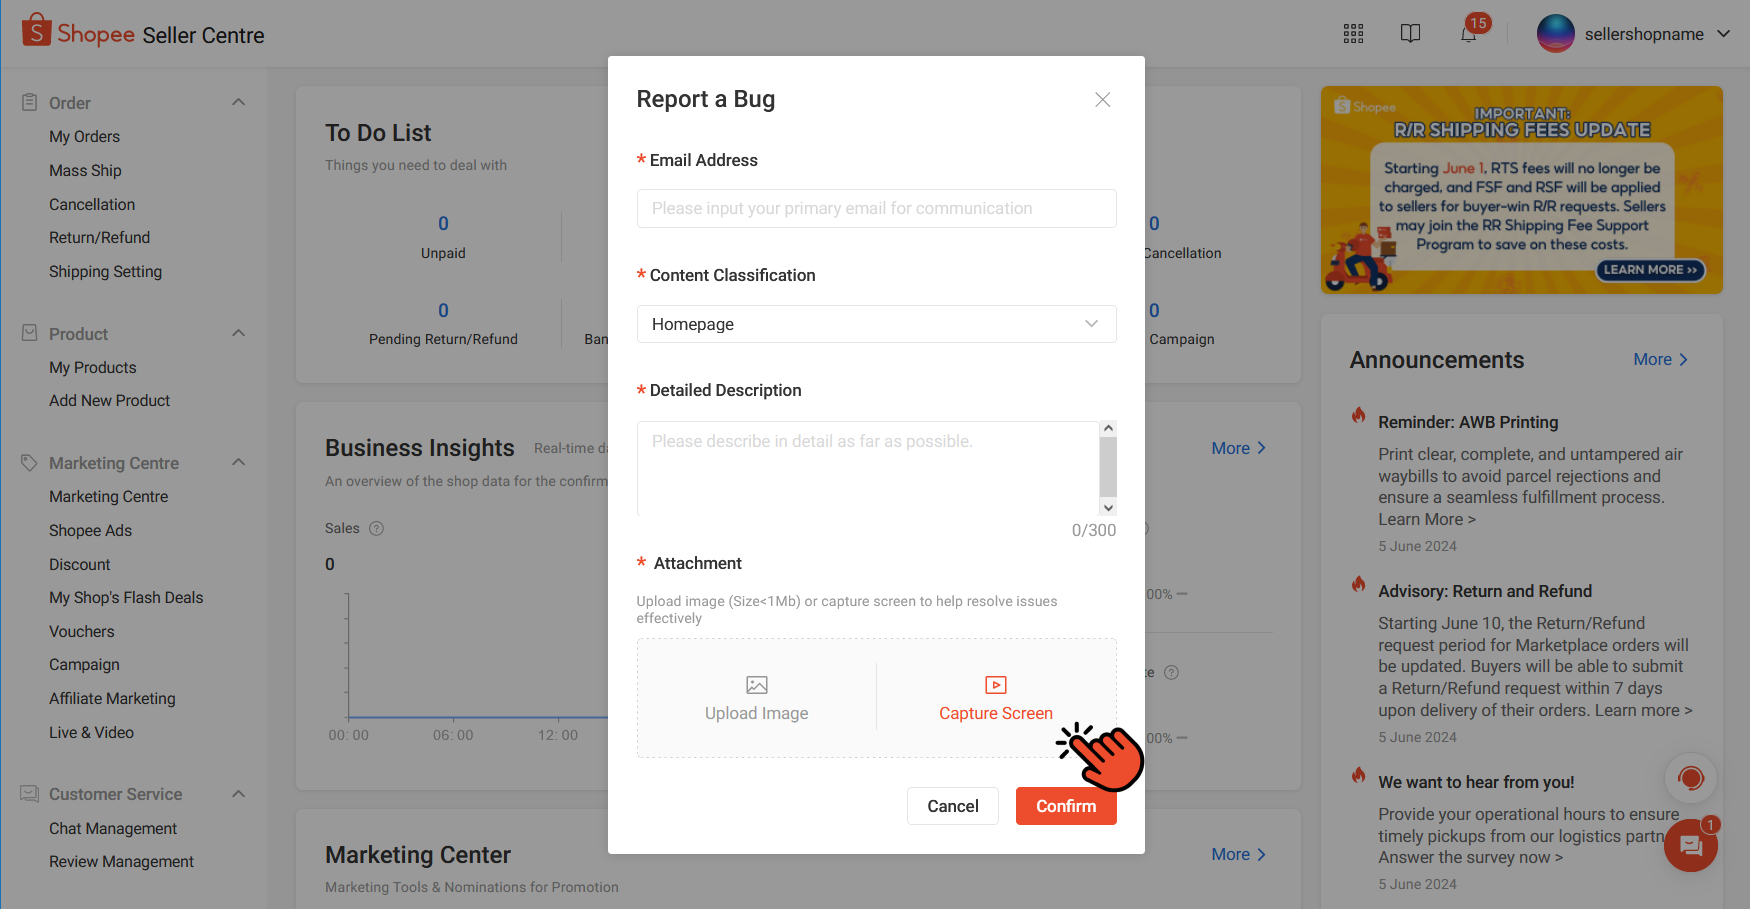Open the Content Classification dropdown
This screenshot has width=1750, height=909.
[876, 324]
